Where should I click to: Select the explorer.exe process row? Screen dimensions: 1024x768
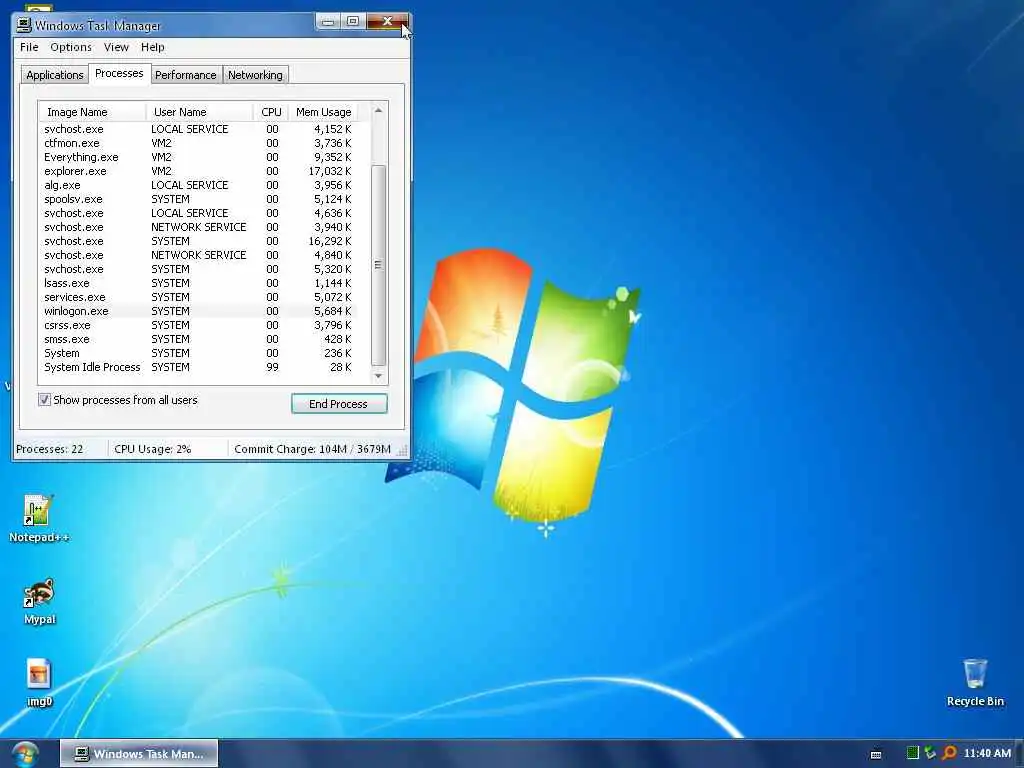click(198, 171)
